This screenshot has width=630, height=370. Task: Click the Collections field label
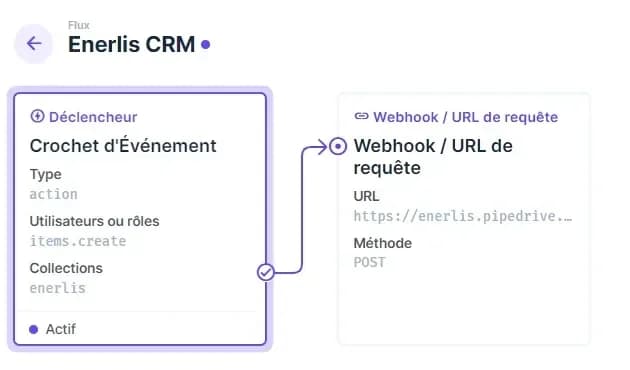[x=66, y=268]
